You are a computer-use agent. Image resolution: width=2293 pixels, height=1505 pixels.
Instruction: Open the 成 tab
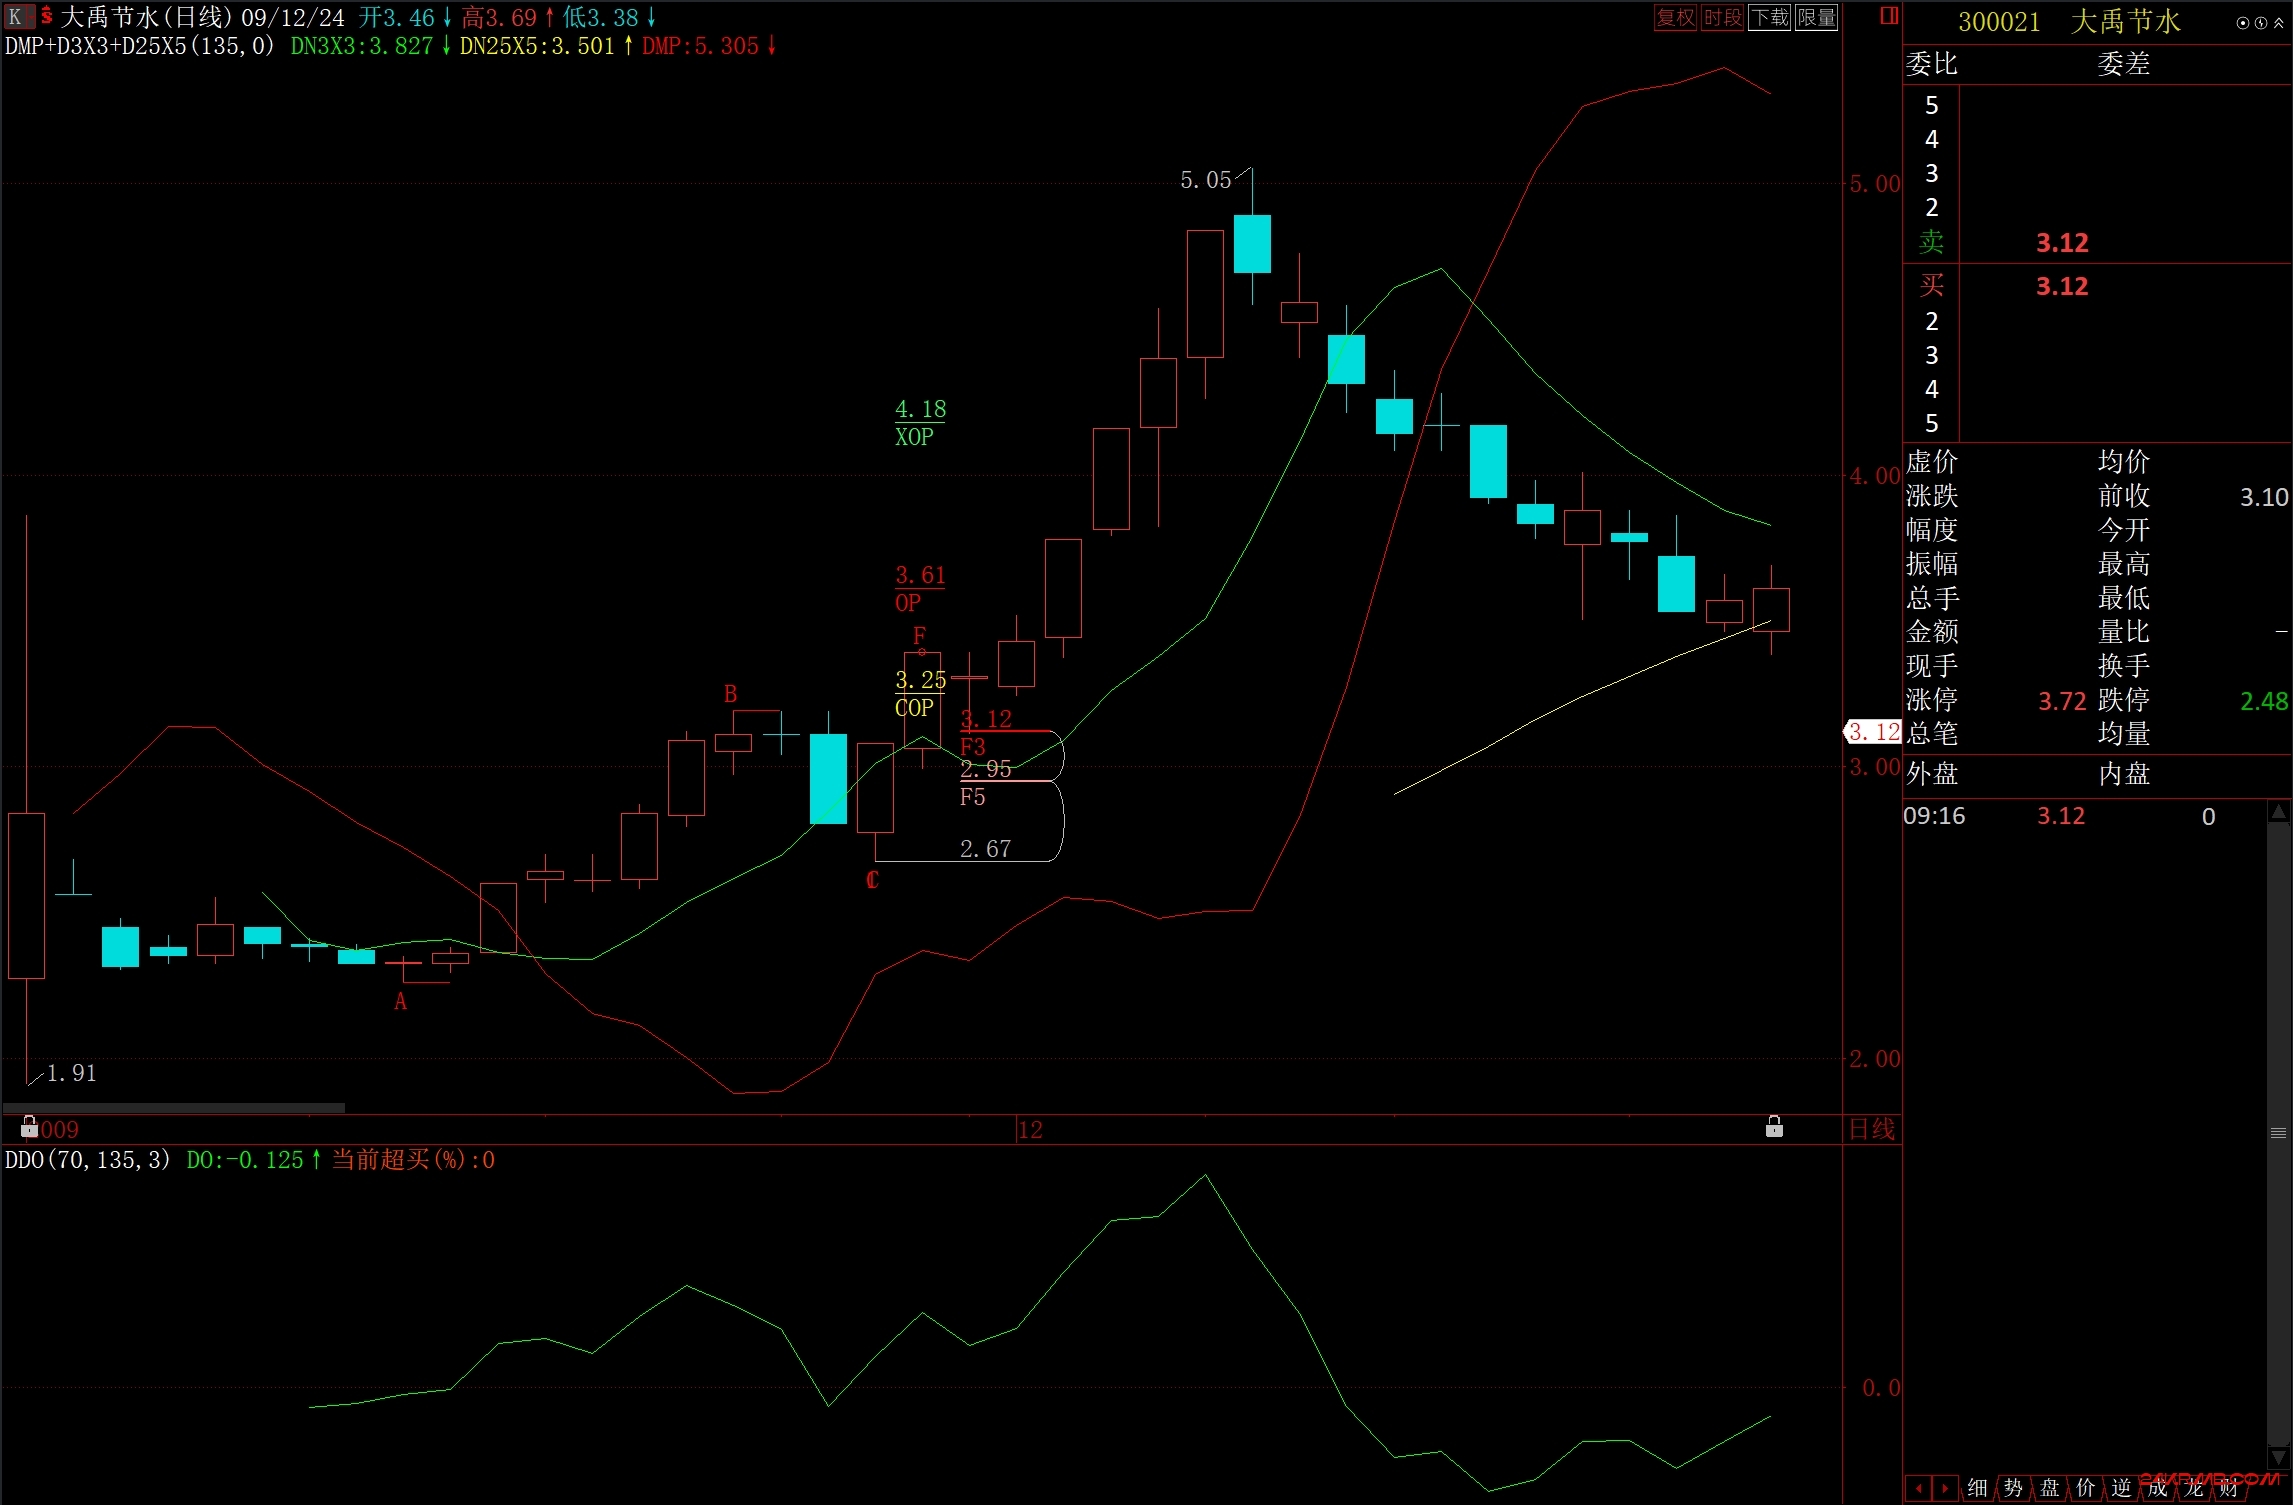tap(2157, 1488)
